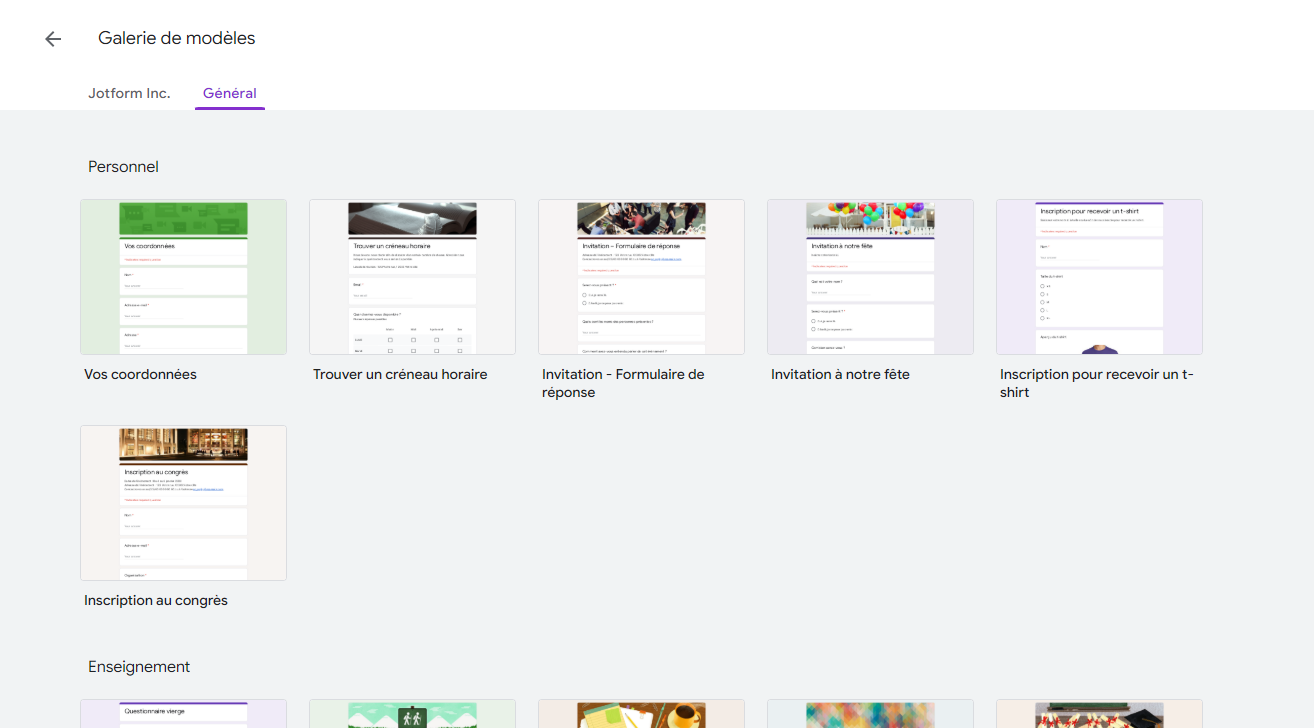Pick the Invitation à notre fête balloon thumbnail

click(x=870, y=277)
